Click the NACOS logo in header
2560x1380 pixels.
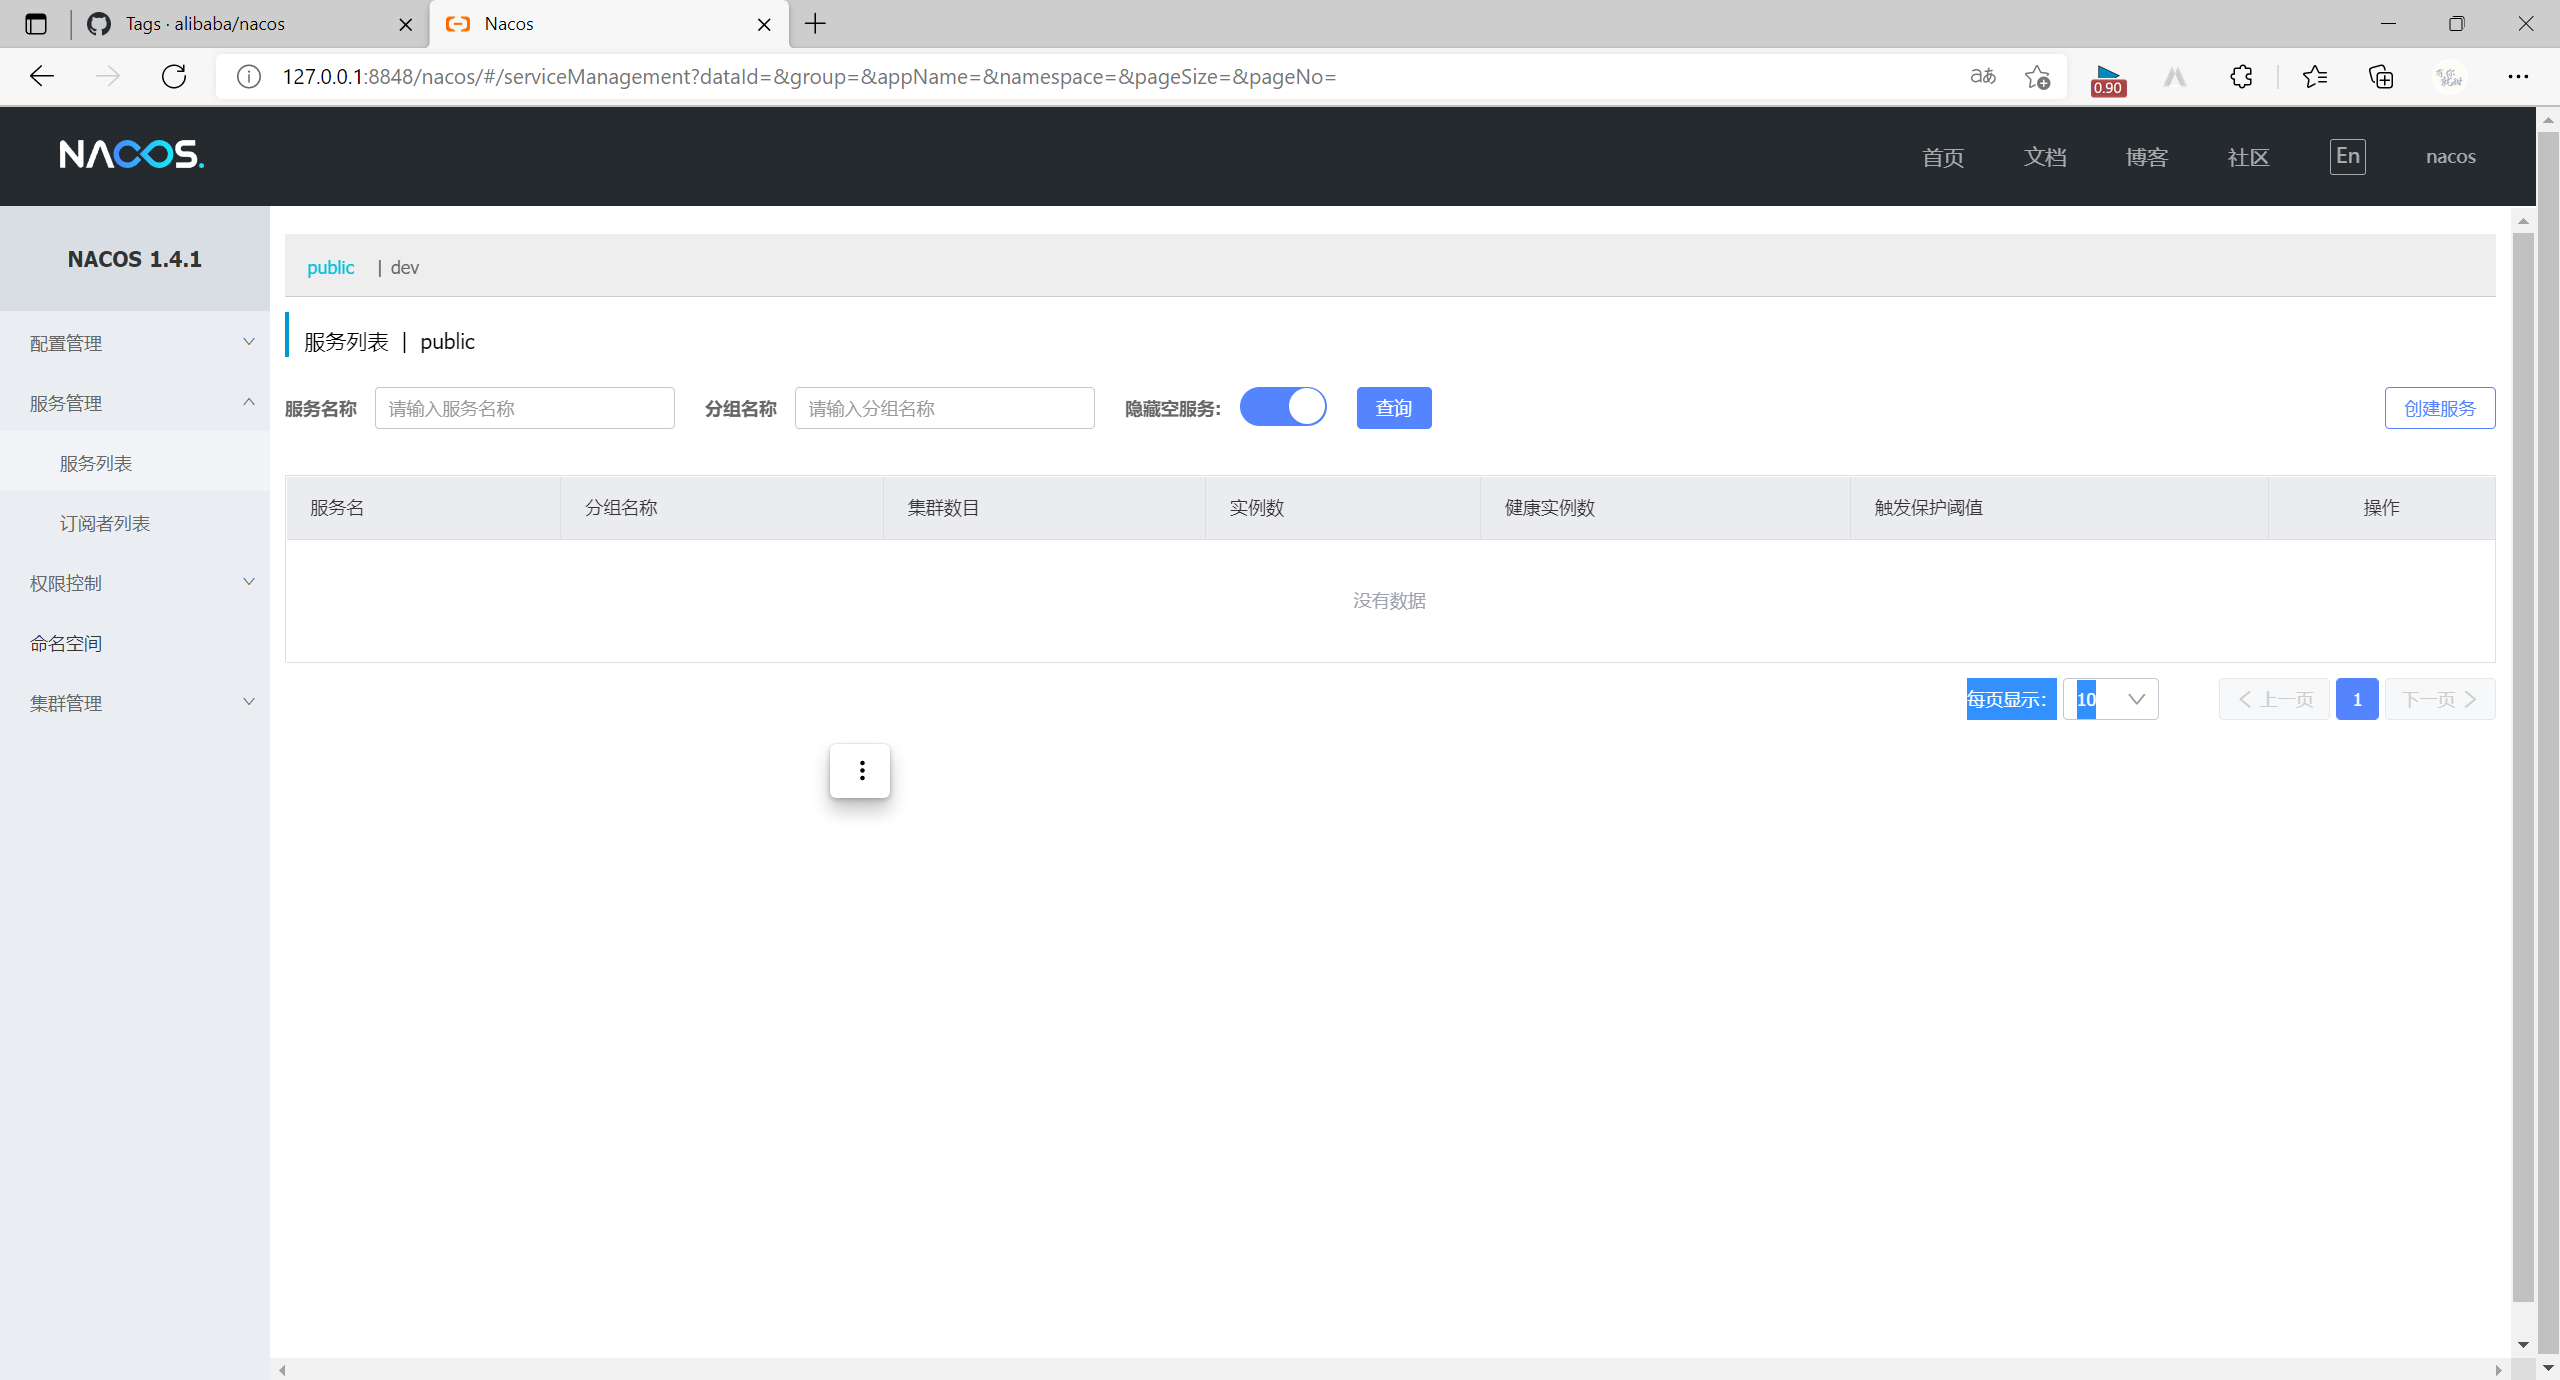click(131, 155)
